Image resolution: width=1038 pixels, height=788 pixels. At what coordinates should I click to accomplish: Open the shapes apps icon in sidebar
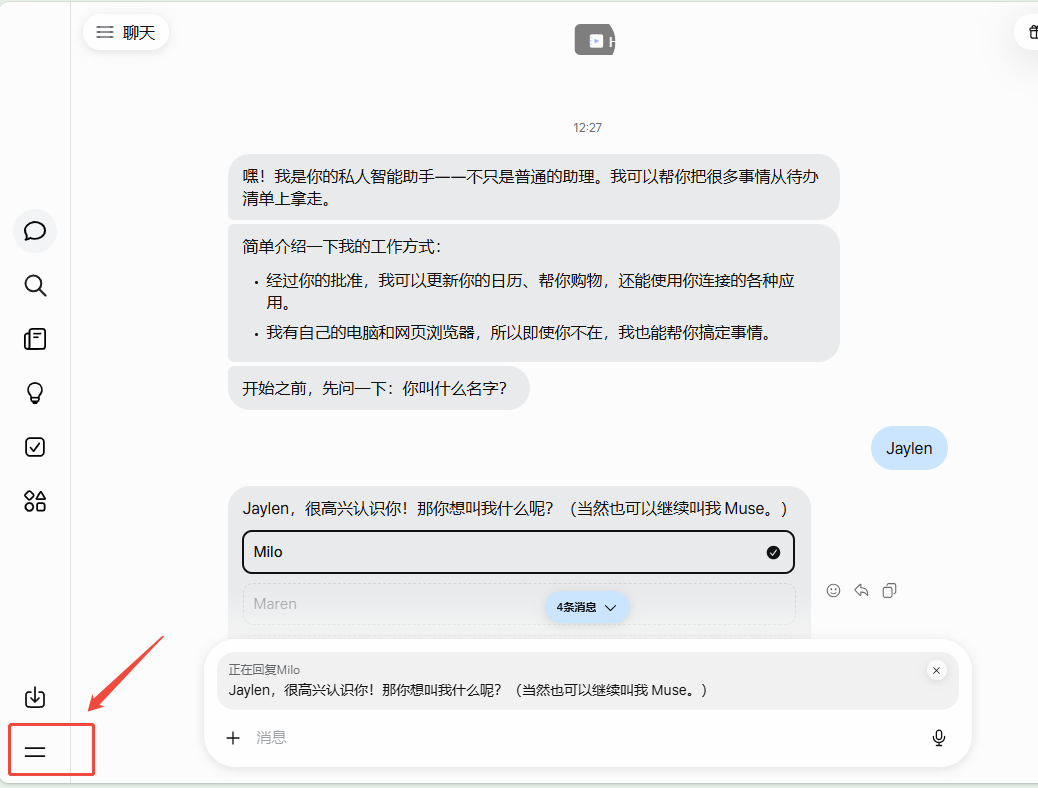34,501
